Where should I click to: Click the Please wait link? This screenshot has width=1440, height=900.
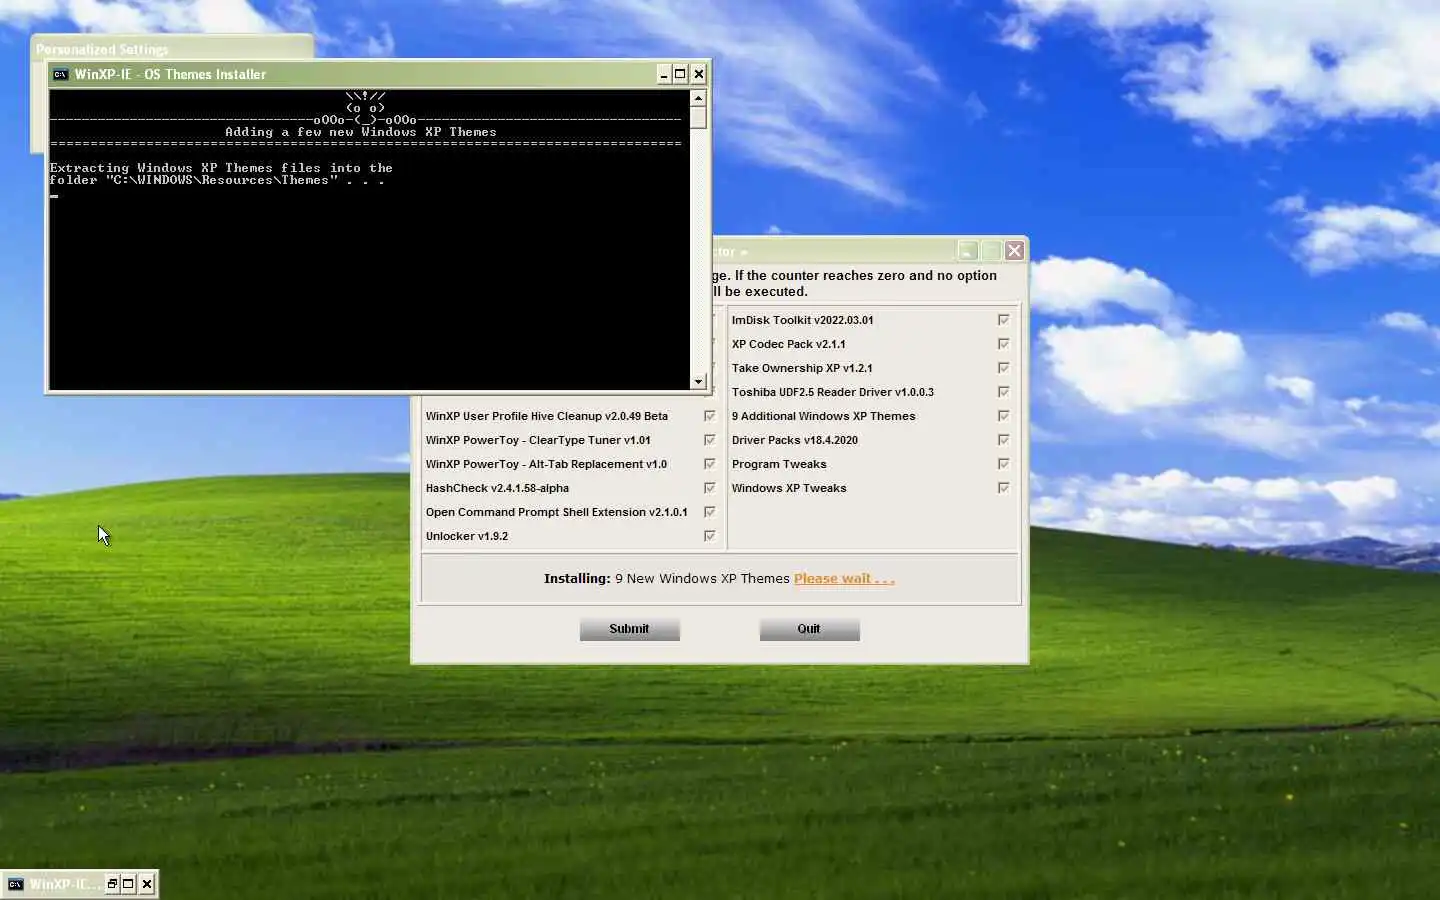[844, 579]
